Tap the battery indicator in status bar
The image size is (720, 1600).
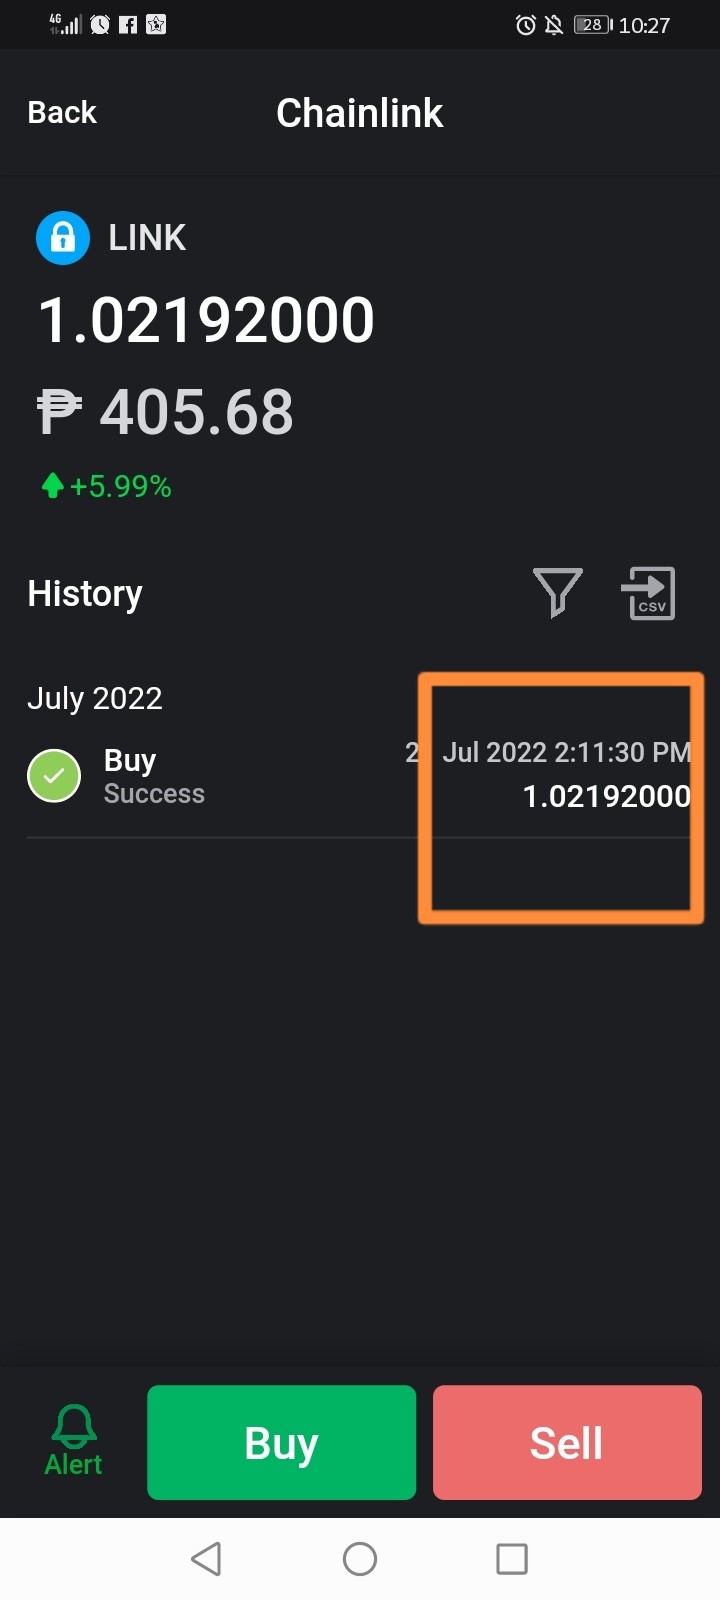coord(593,25)
